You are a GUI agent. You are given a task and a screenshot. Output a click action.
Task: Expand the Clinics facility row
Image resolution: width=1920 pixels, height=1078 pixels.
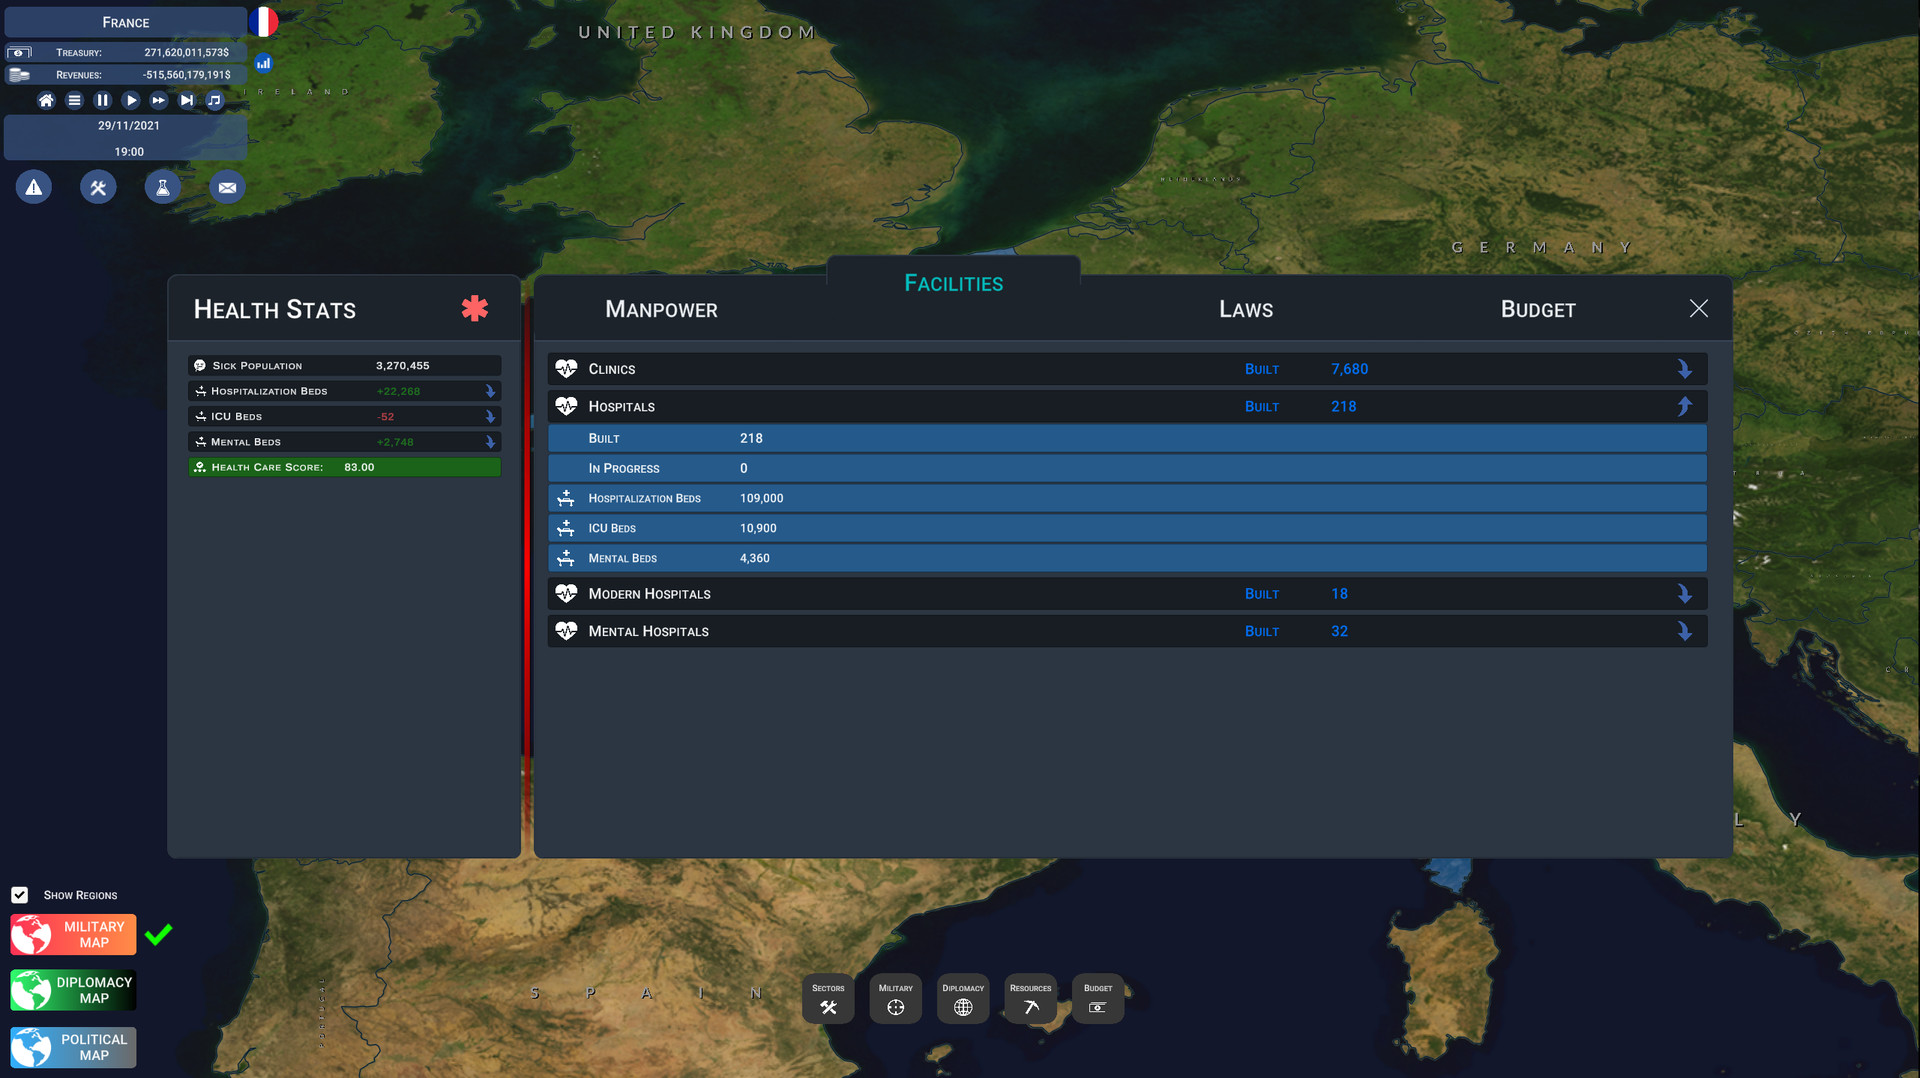tap(1684, 369)
